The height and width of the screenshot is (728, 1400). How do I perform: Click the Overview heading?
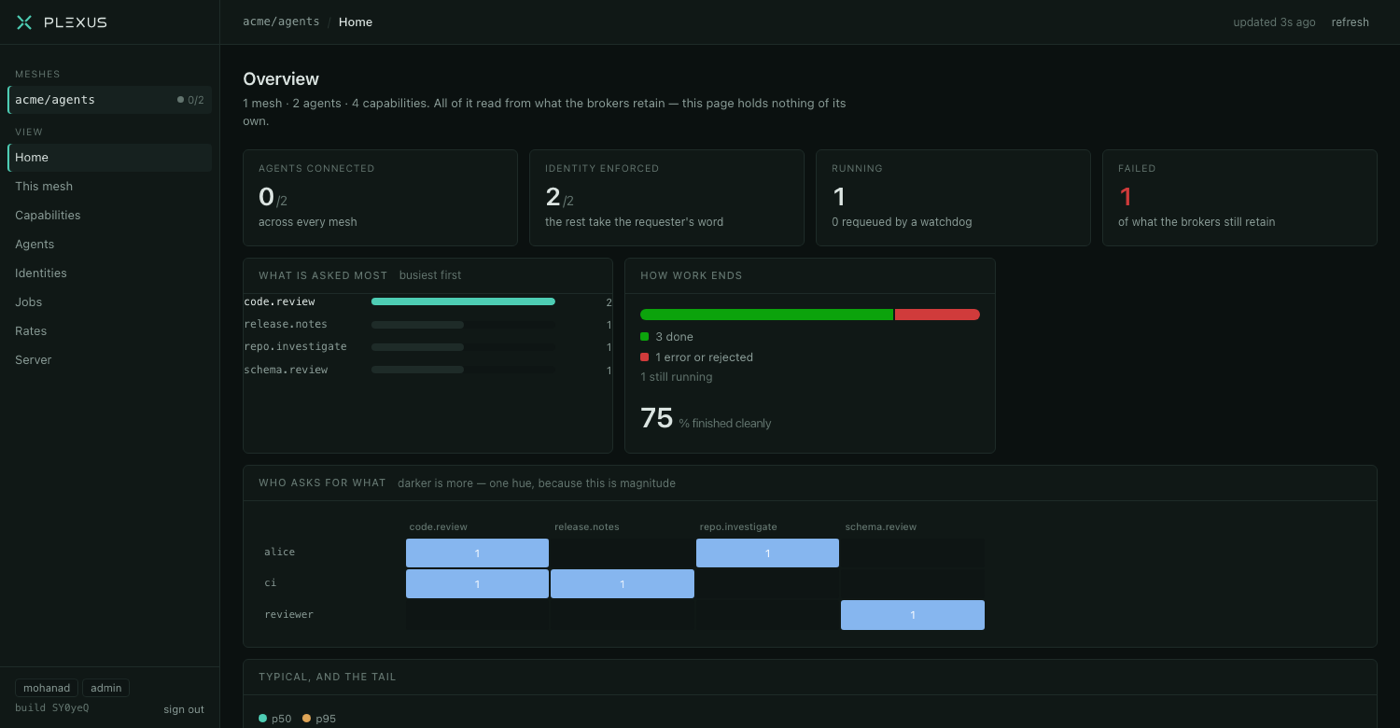pyautogui.click(x=281, y=79)
